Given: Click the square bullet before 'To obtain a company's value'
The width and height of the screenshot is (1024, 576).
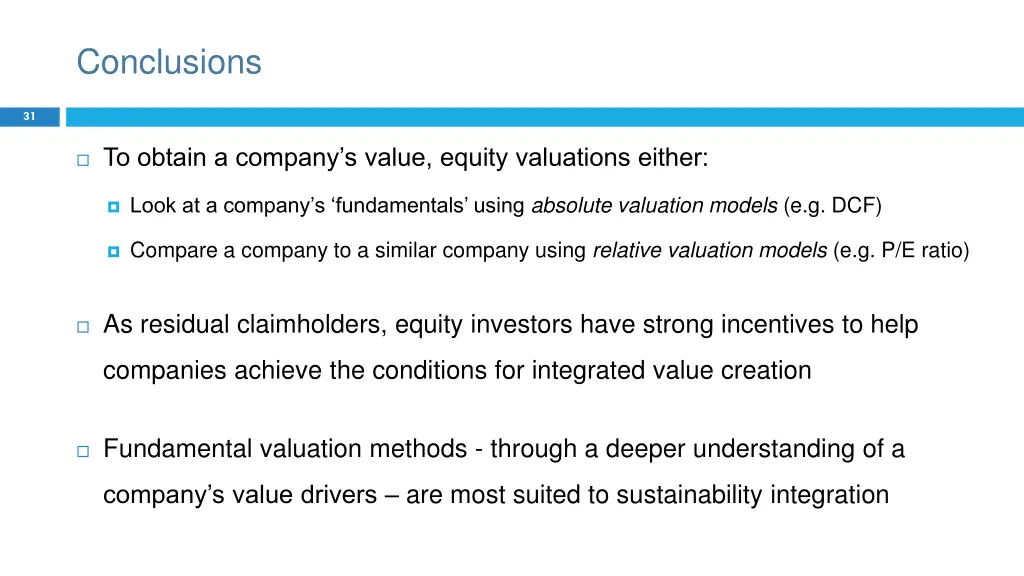Looking at the screenshot, I should pyautogui.click(x=83, y=160).
